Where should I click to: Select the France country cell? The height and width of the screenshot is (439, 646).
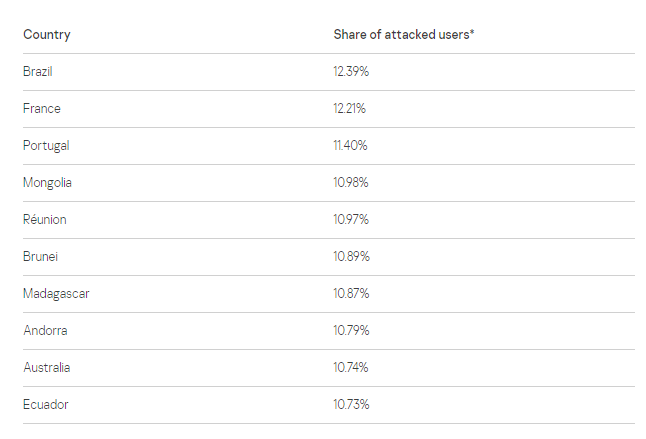point(42,109)
